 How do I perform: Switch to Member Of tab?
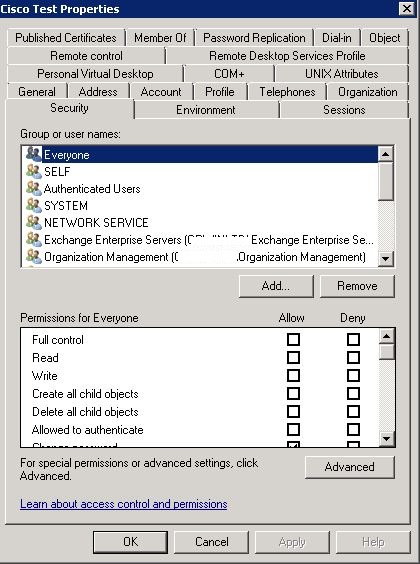[x=160, y=38]
